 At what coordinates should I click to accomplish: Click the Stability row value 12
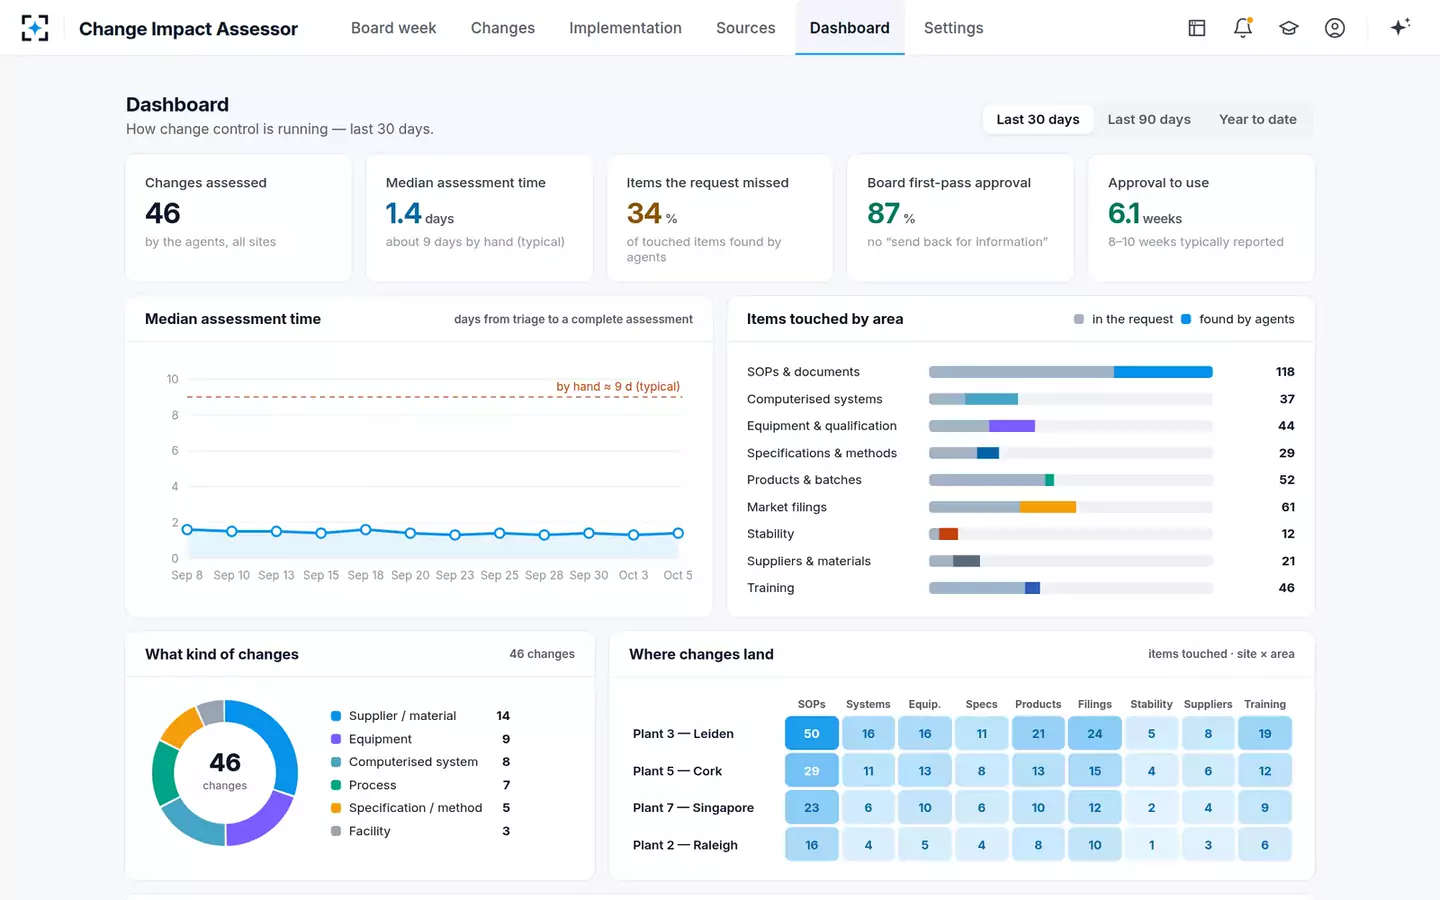click(x=1288, y=534)
